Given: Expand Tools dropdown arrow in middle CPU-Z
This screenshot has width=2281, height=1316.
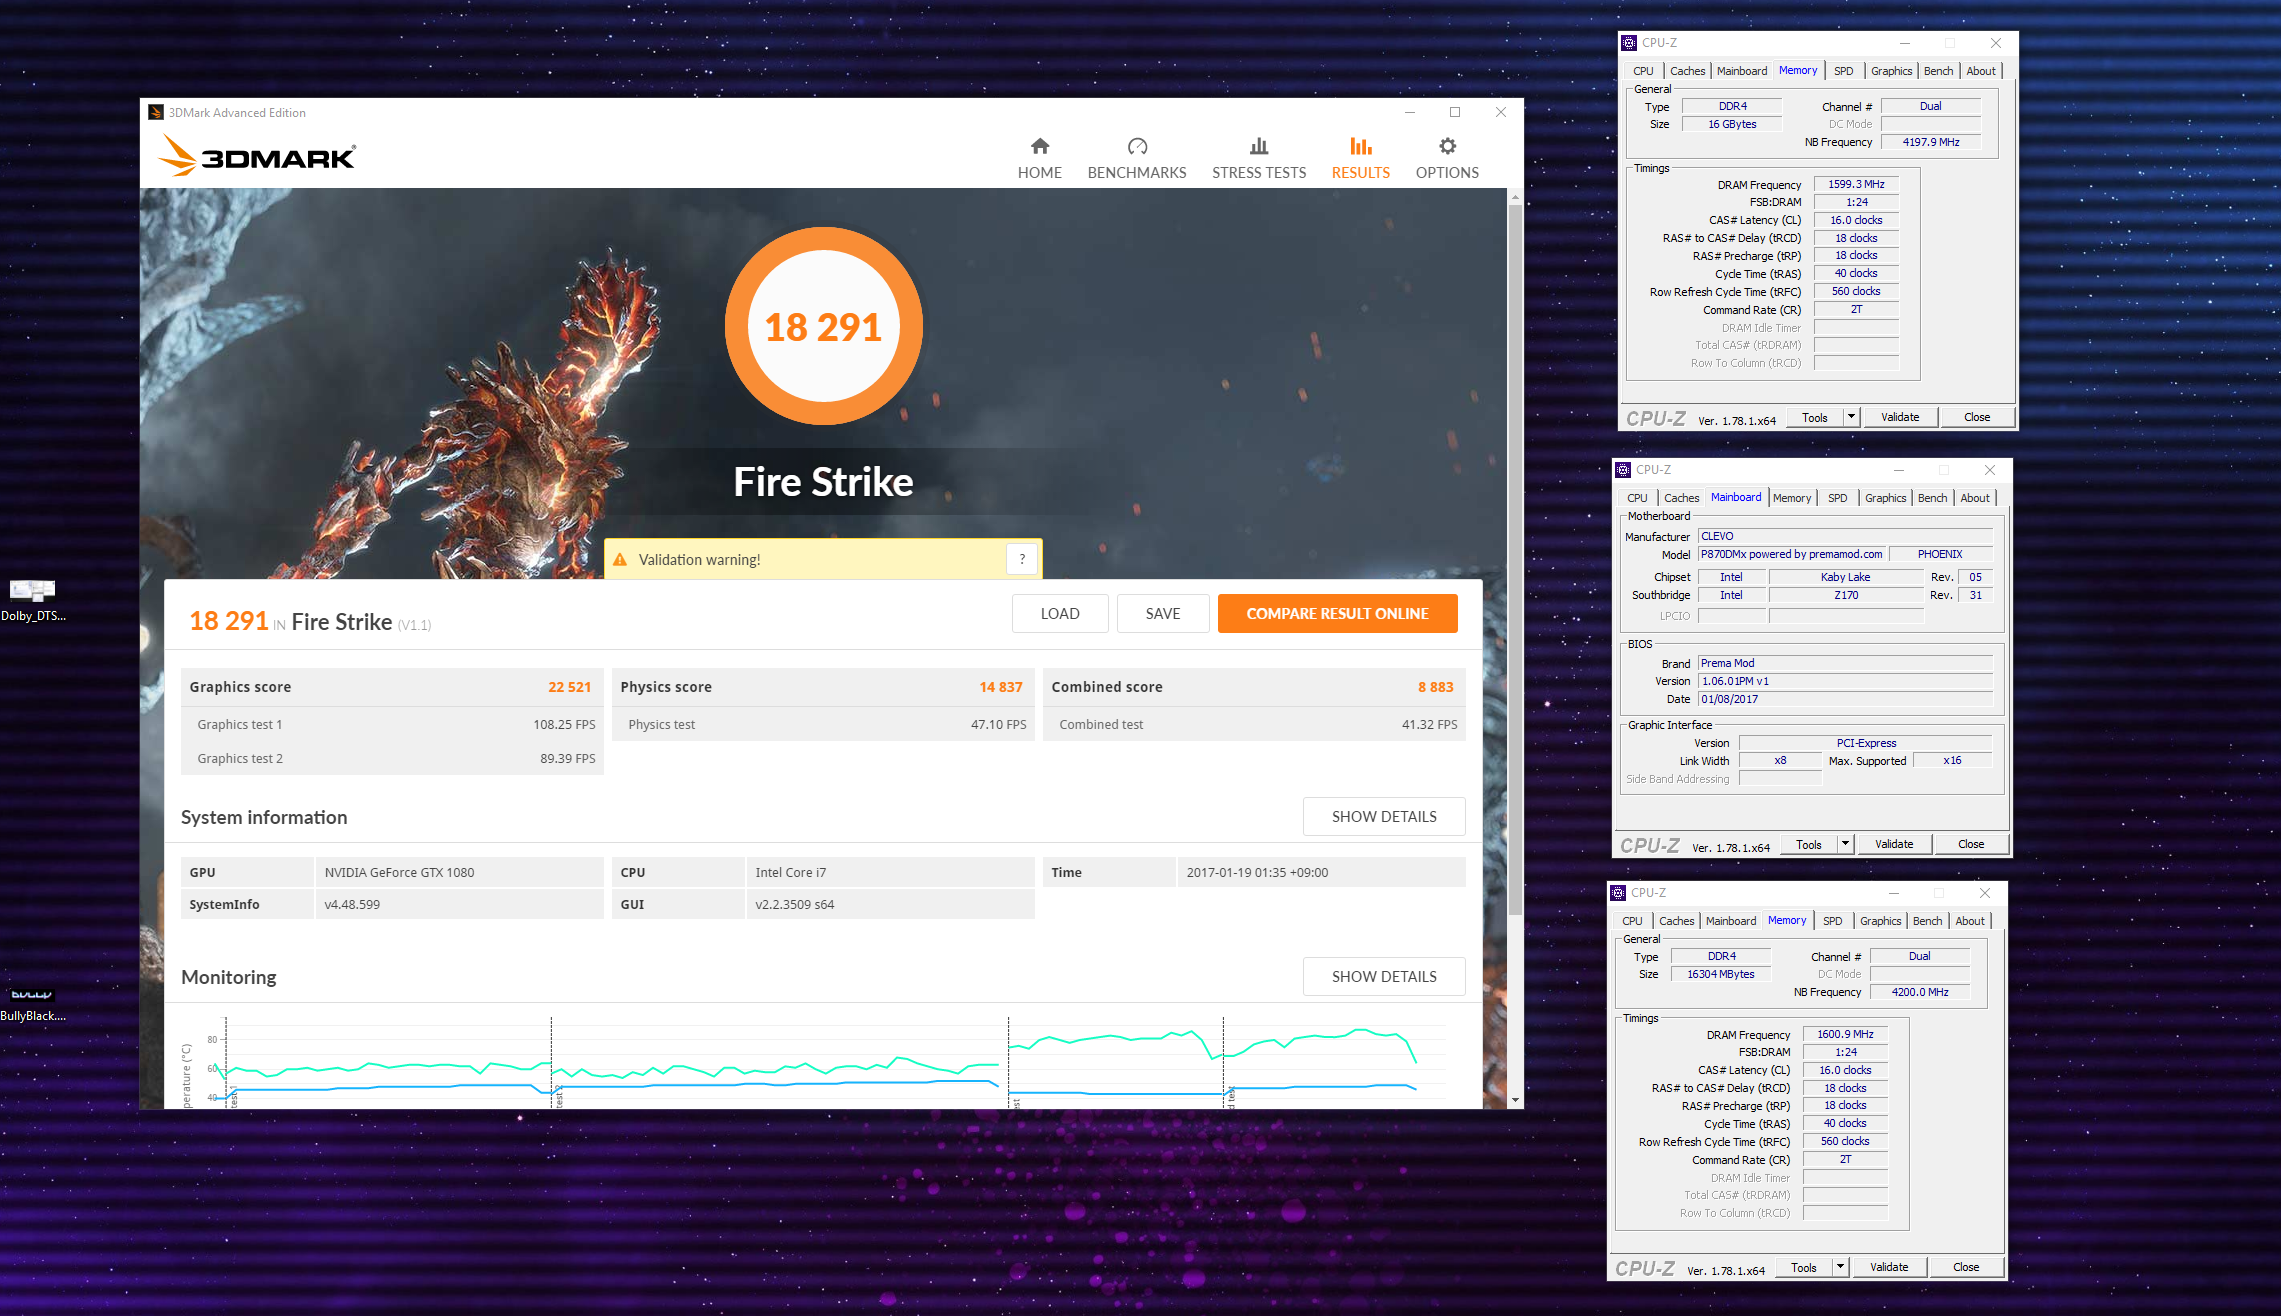Looking at the screenshot, I should [x=1845, y=844].
